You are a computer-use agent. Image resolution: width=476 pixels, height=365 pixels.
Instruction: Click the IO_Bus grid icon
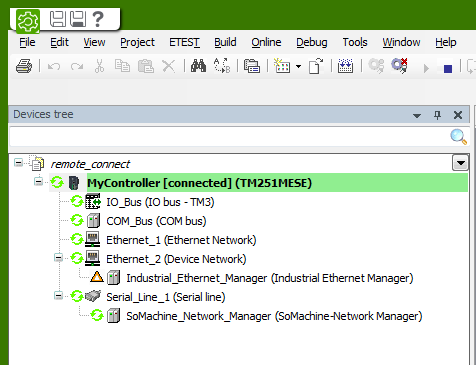(93, 201)
